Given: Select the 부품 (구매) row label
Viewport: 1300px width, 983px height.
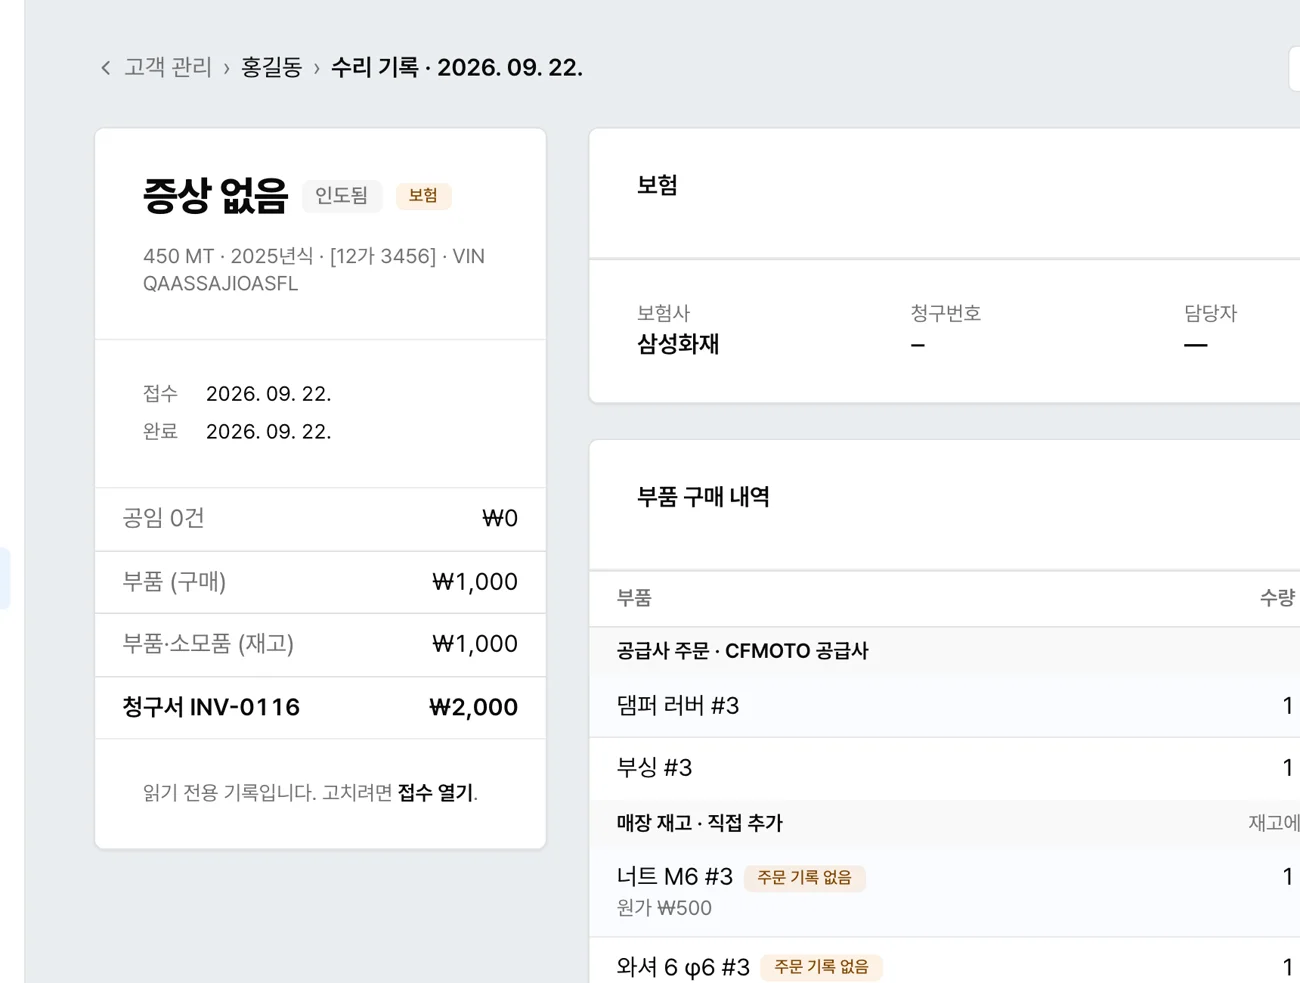Looking at the screenshot, I should click(174, 582).
